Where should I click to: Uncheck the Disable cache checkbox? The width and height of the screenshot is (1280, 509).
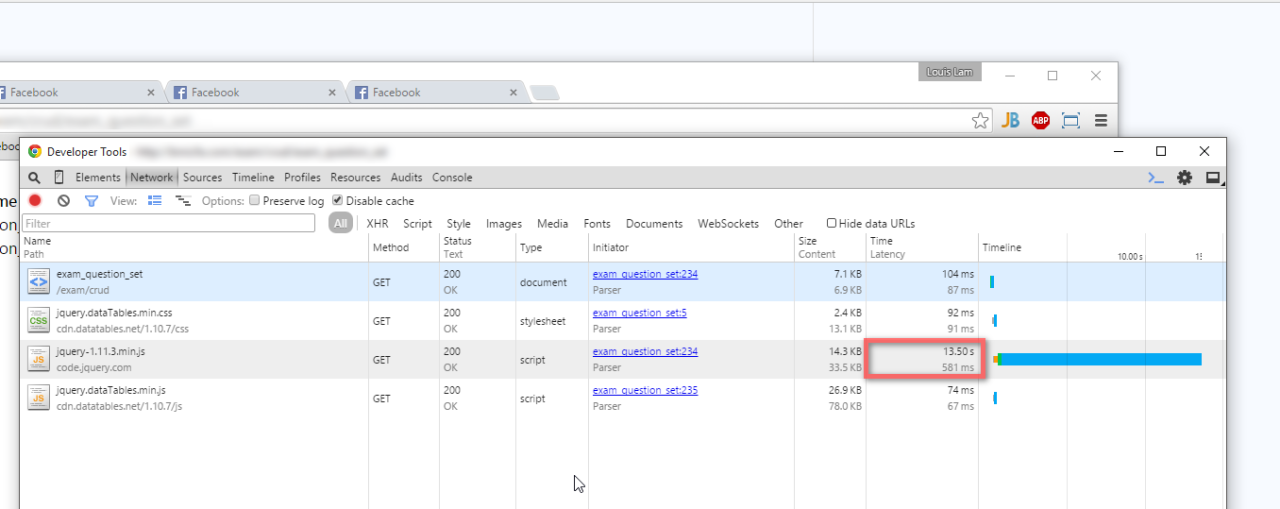pyautogui.click(x=337, y=201)
